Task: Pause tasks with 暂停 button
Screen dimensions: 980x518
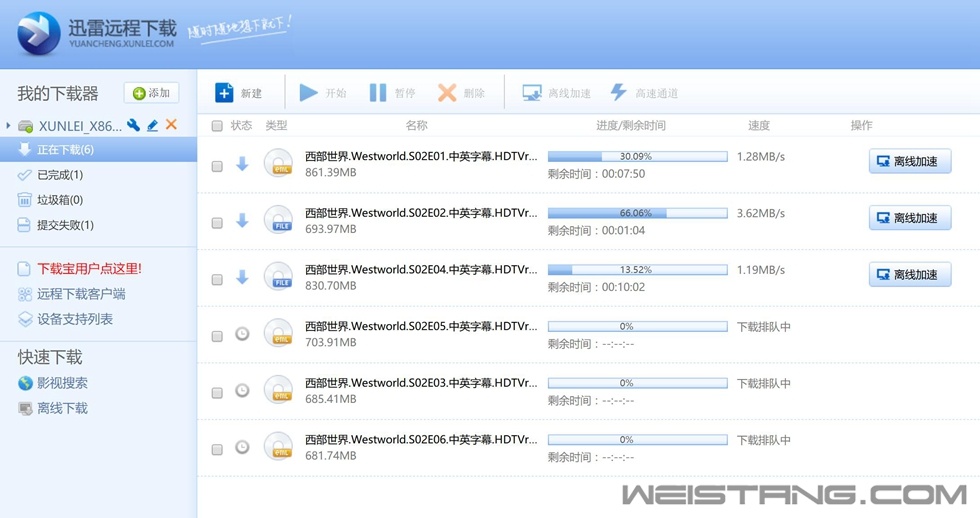Action: (x=392, y=93)
